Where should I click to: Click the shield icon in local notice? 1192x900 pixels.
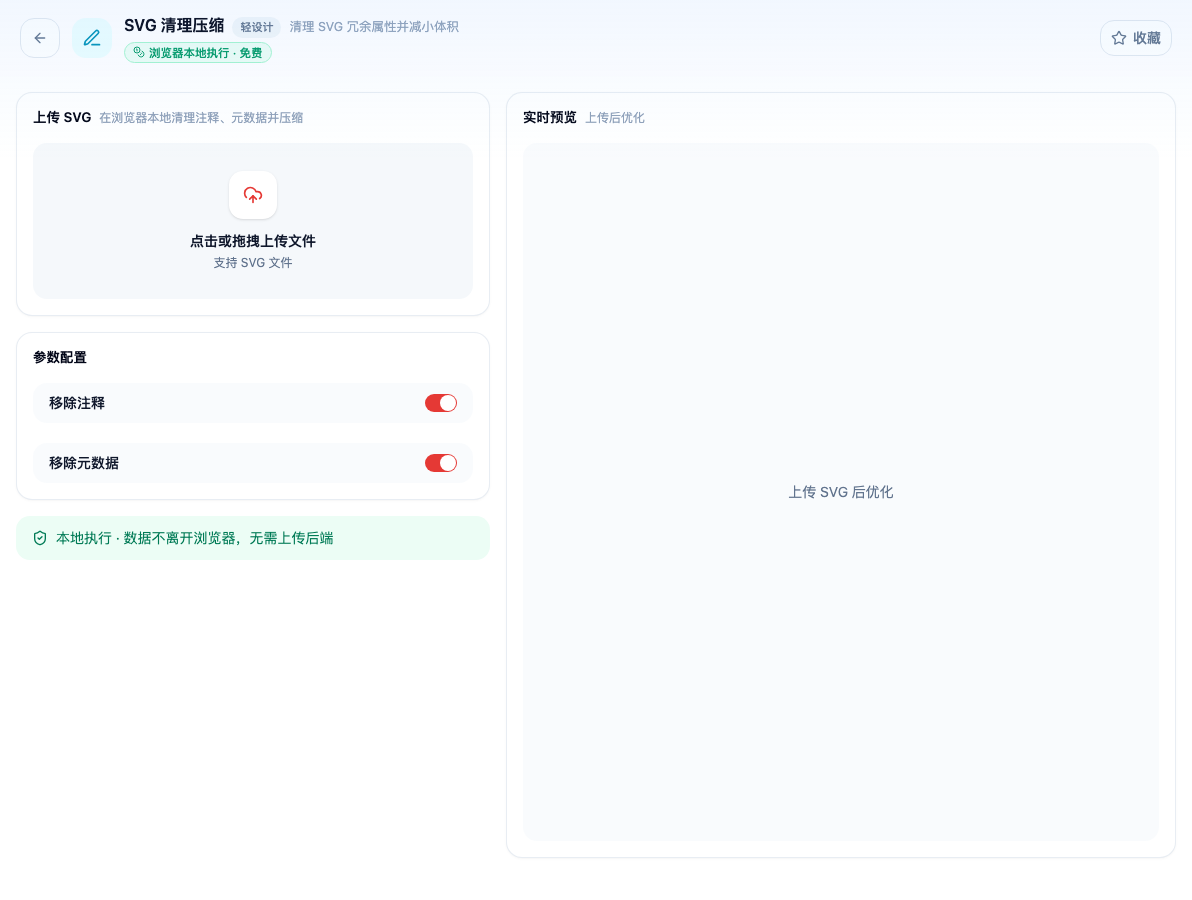coord(40,538)
